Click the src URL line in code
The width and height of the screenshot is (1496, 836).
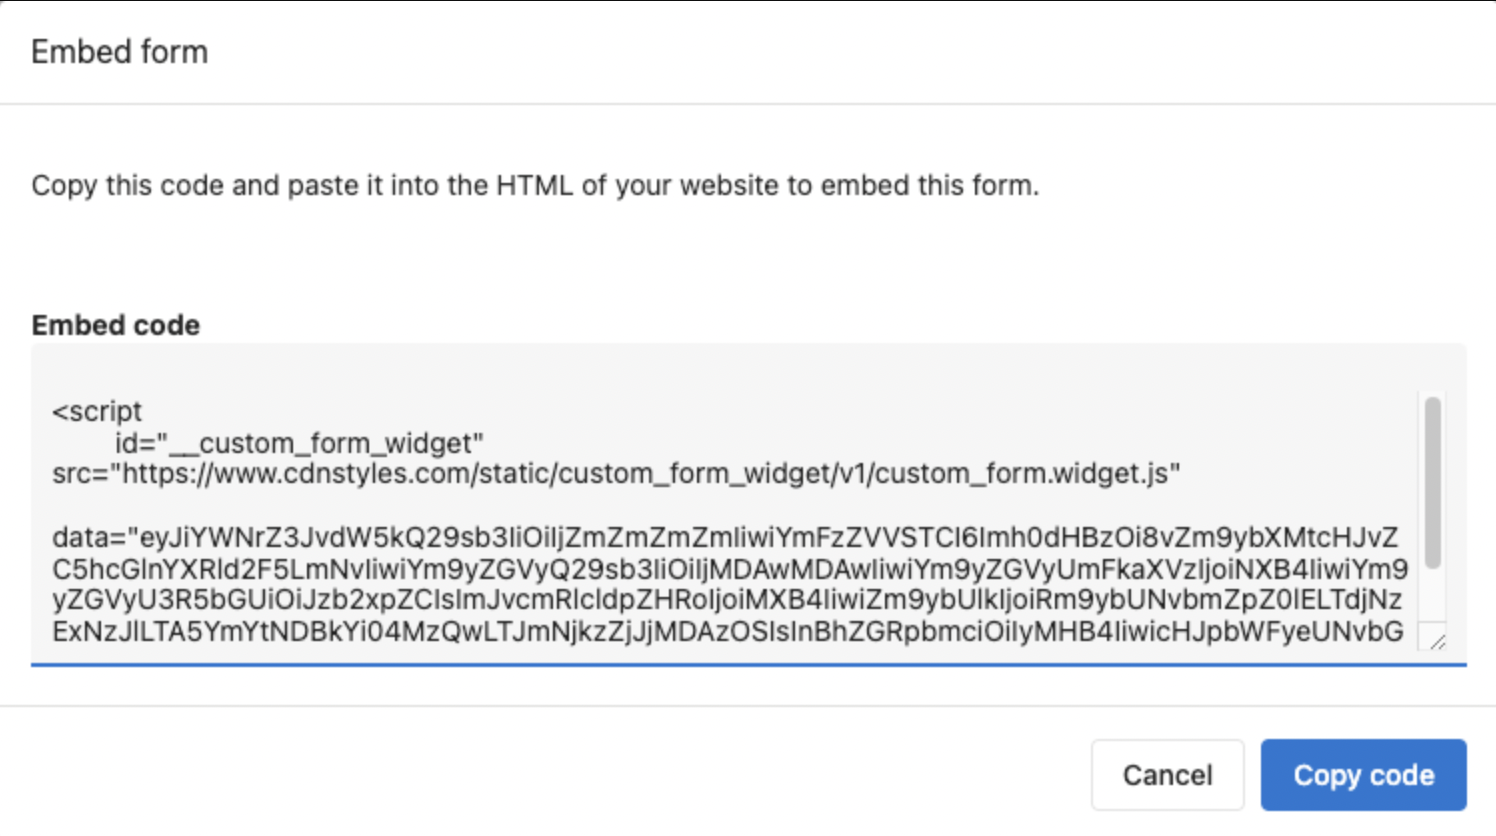point(616,473)
